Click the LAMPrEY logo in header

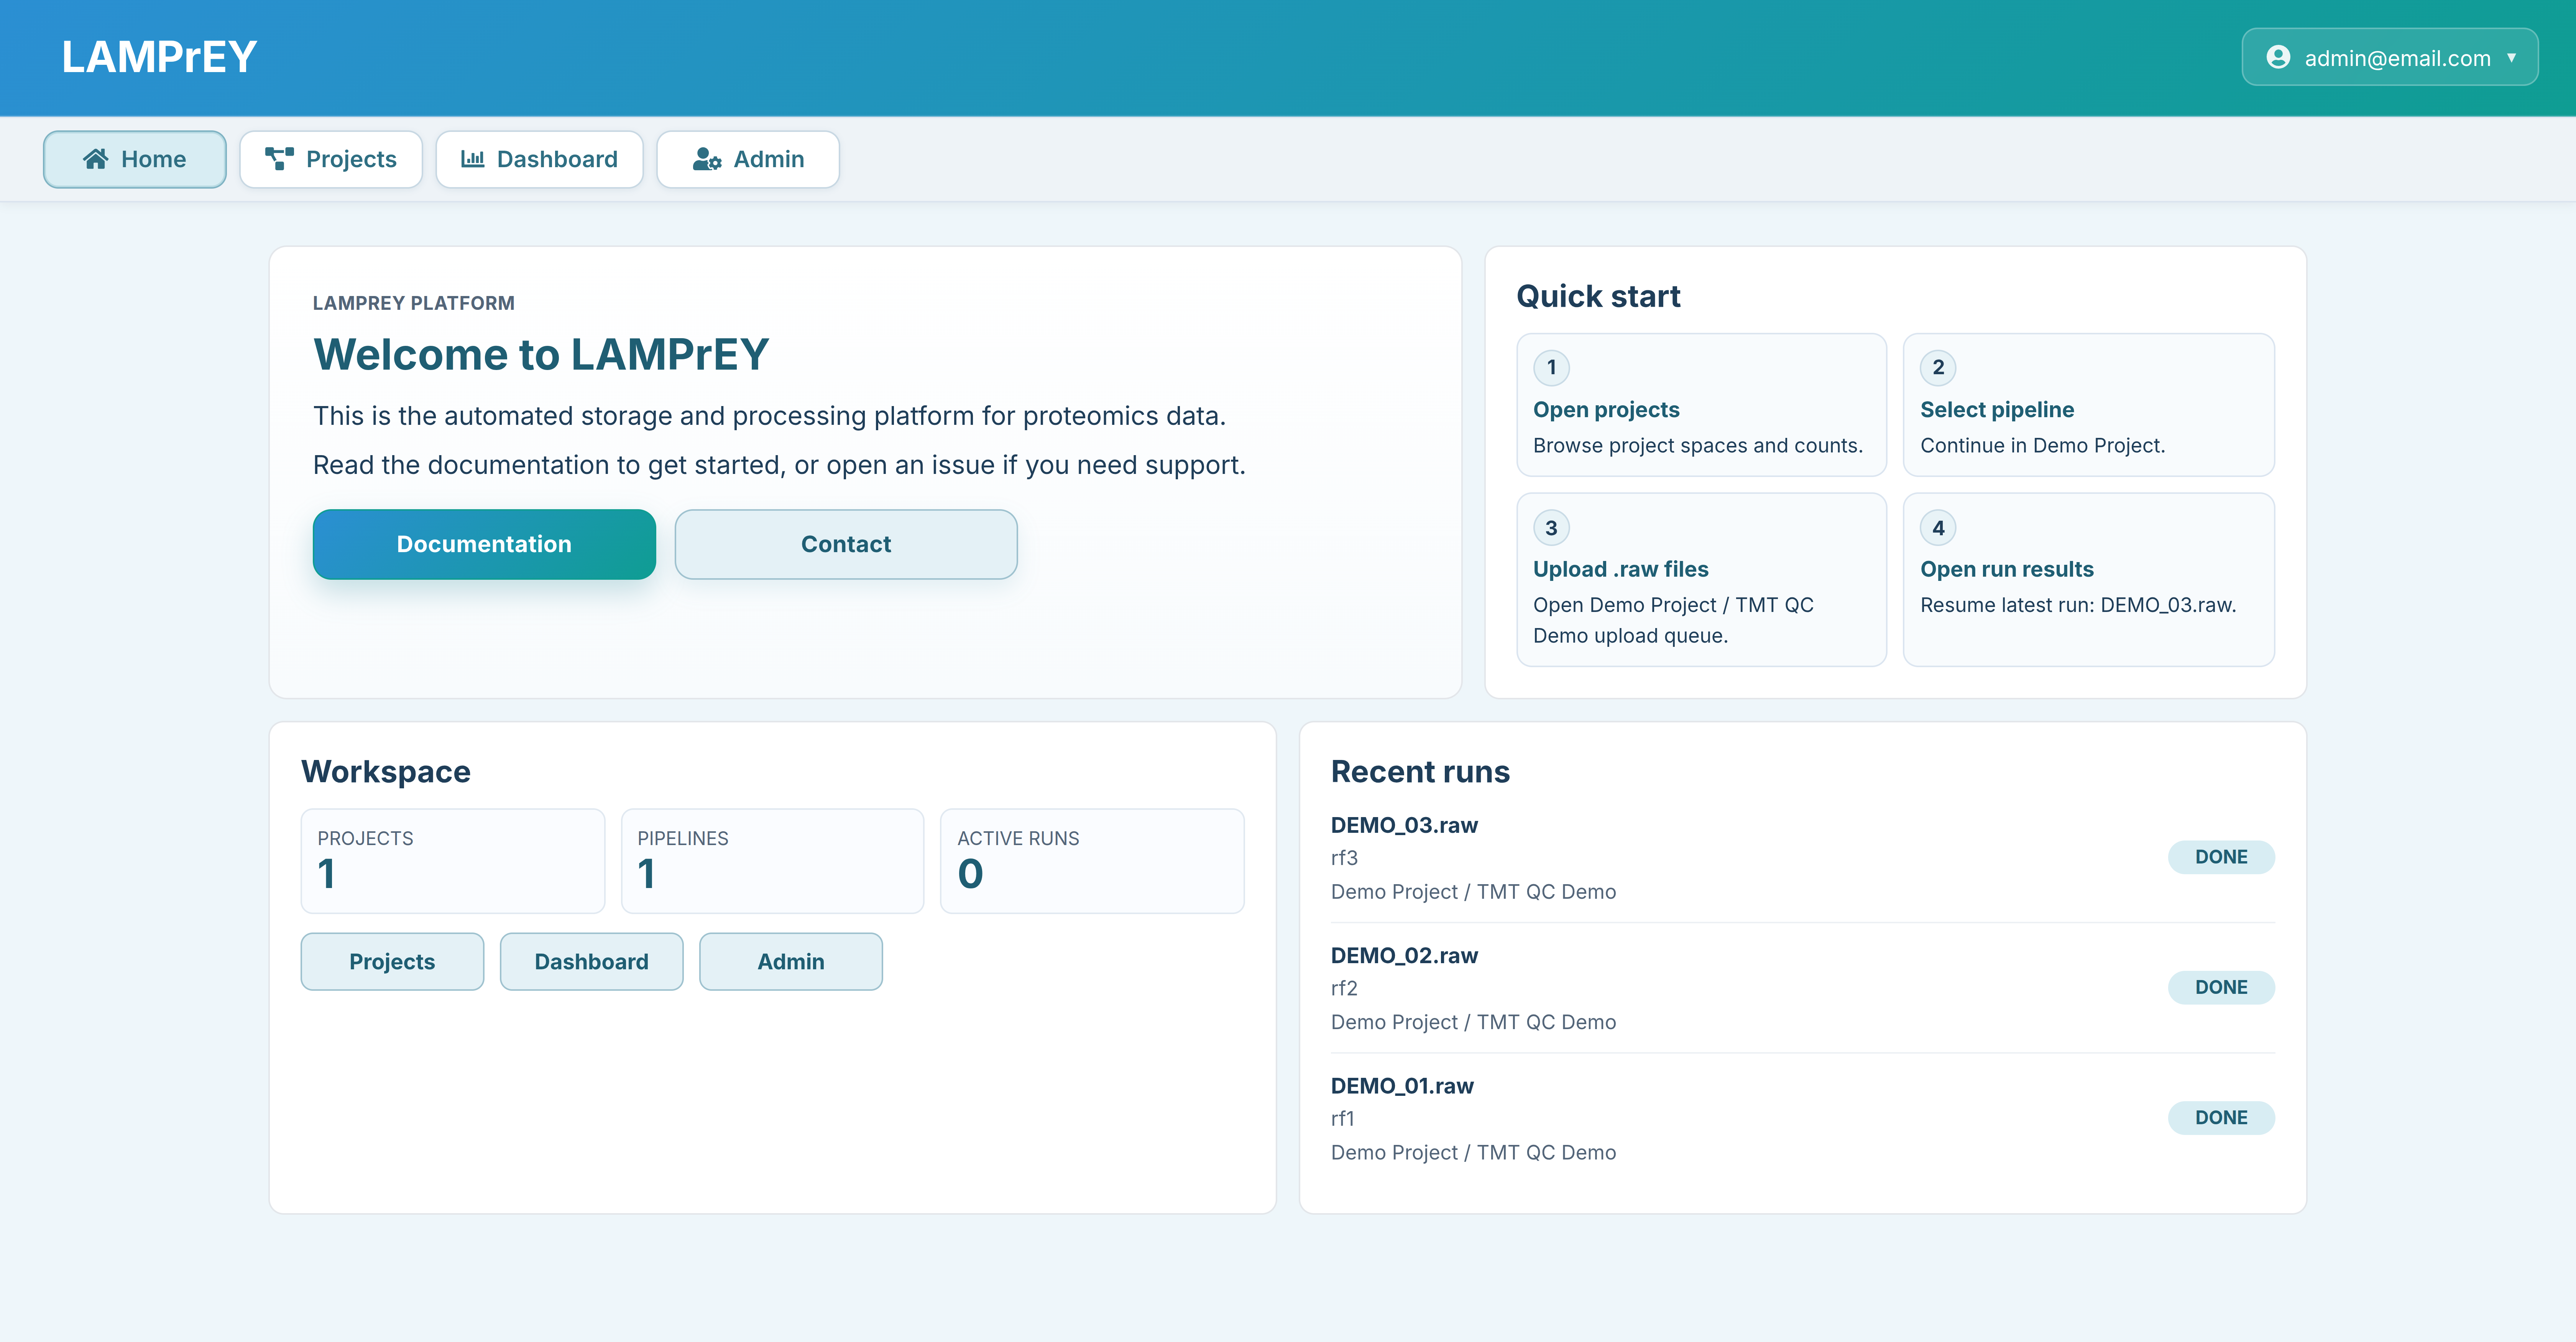160,57
